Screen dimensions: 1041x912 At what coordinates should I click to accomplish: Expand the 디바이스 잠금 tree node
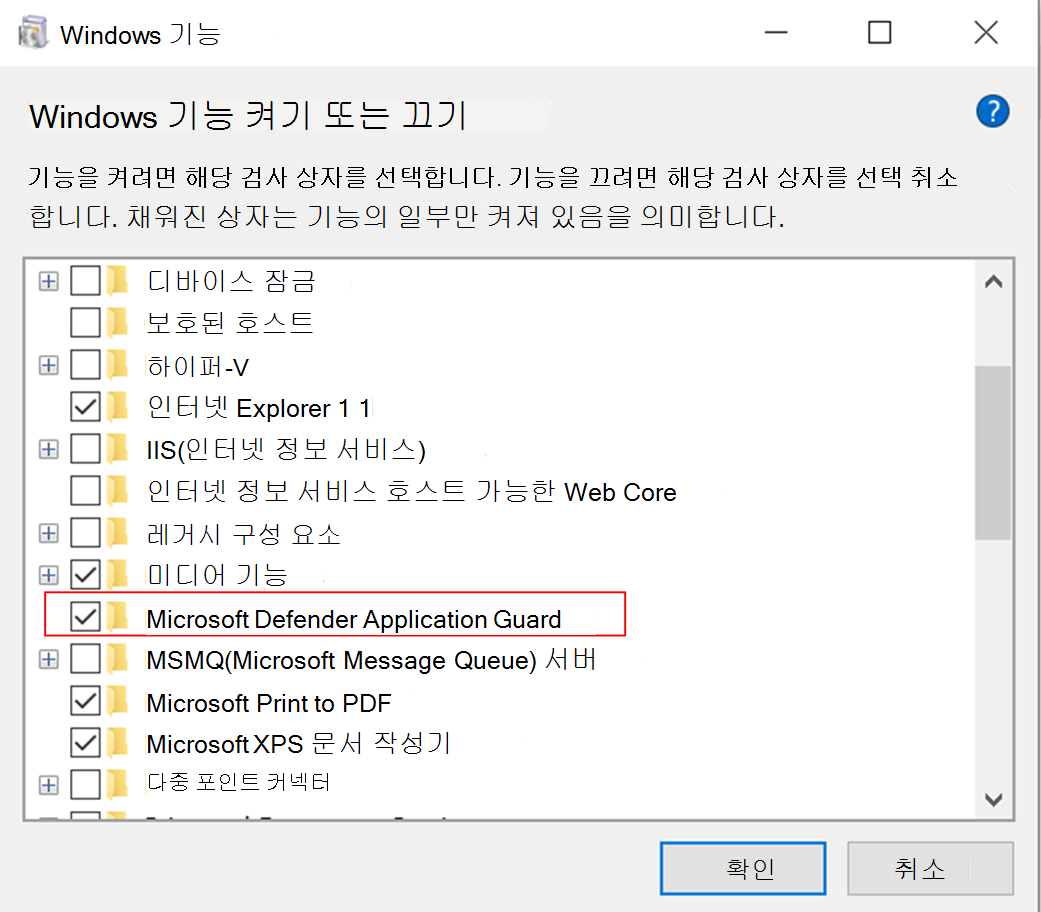[48, 281]
